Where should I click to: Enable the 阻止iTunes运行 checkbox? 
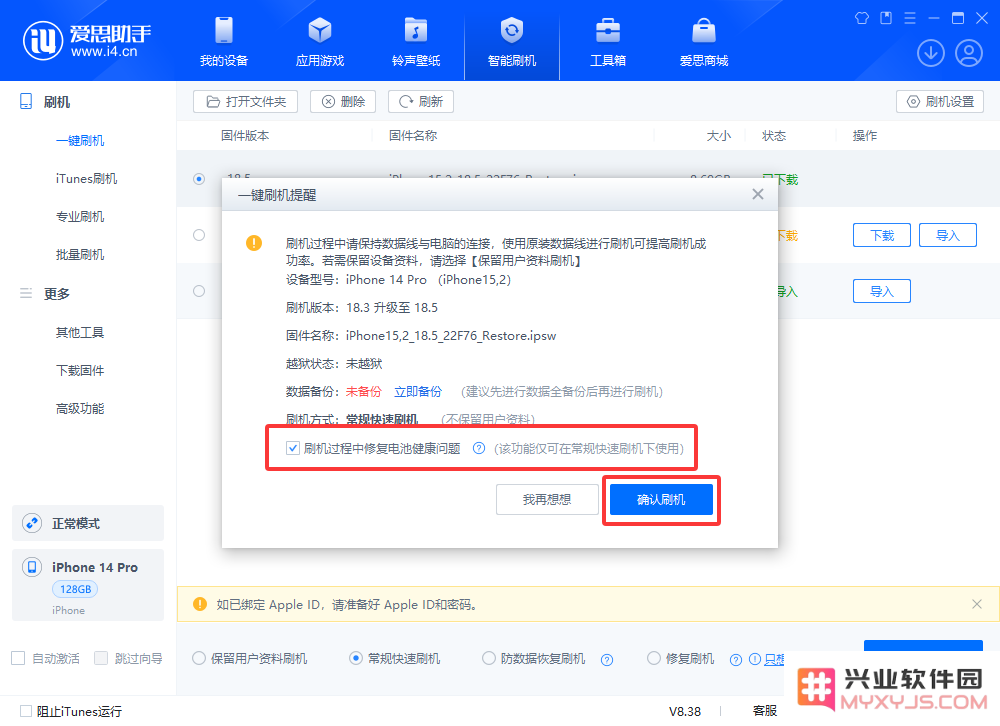(x=26, y=711)
